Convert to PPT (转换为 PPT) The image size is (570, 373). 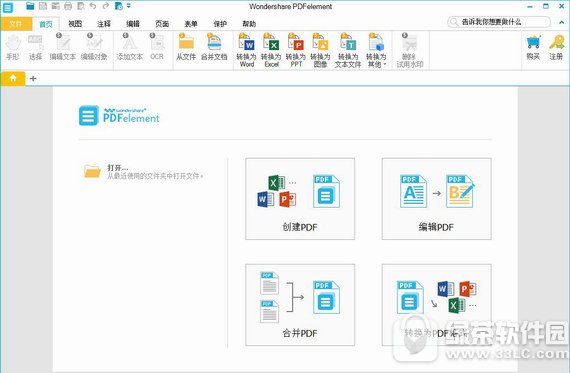click(296, 51)
